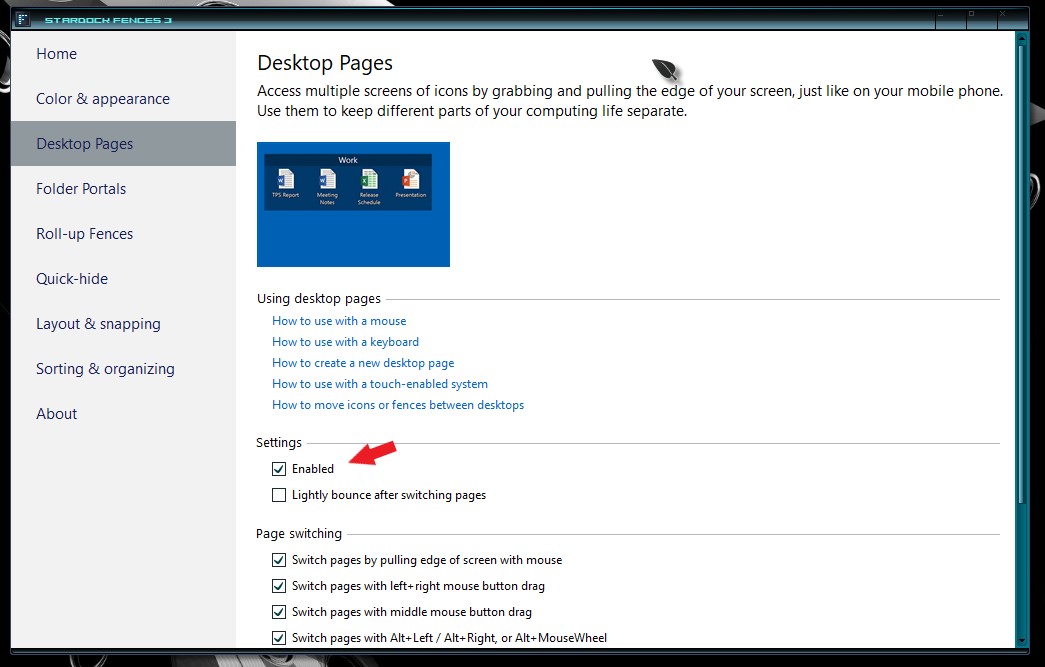Screen dimensions: 1045x667
Task: Click the desktop pages preview thumbnail
Action: (x=353, y=204)
